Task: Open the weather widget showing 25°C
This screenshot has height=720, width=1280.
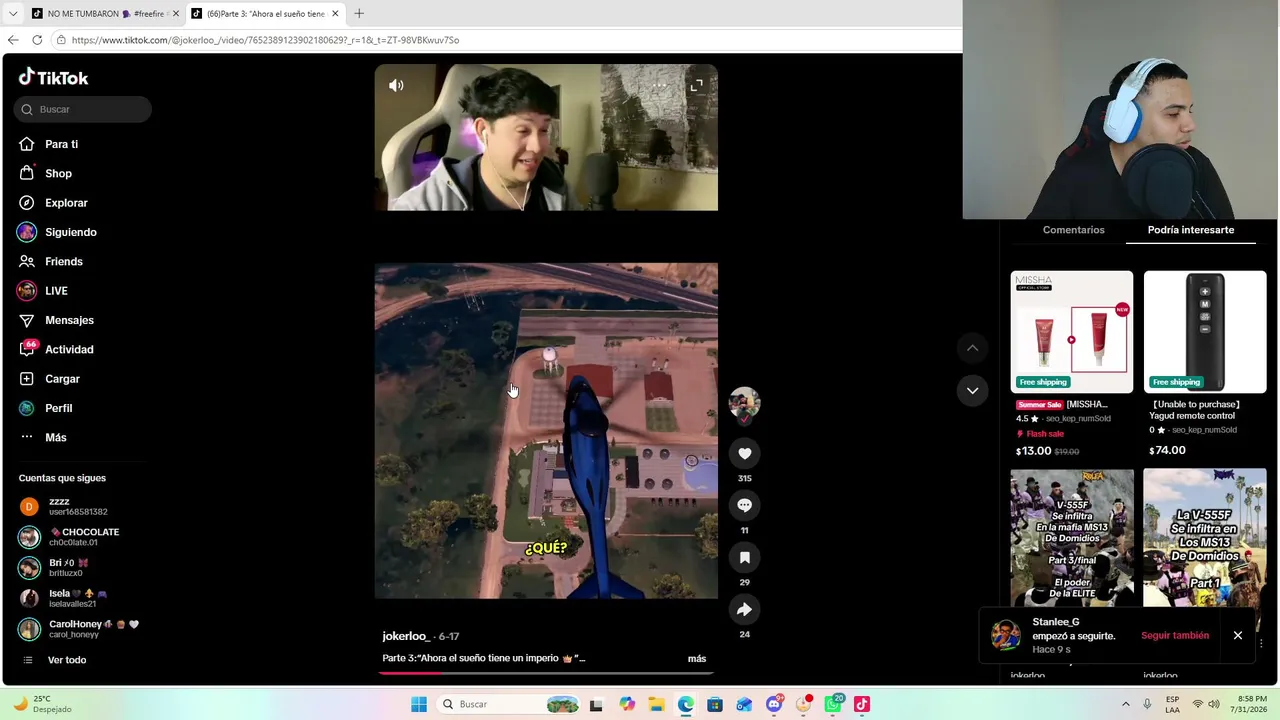Action: point(42,704)
